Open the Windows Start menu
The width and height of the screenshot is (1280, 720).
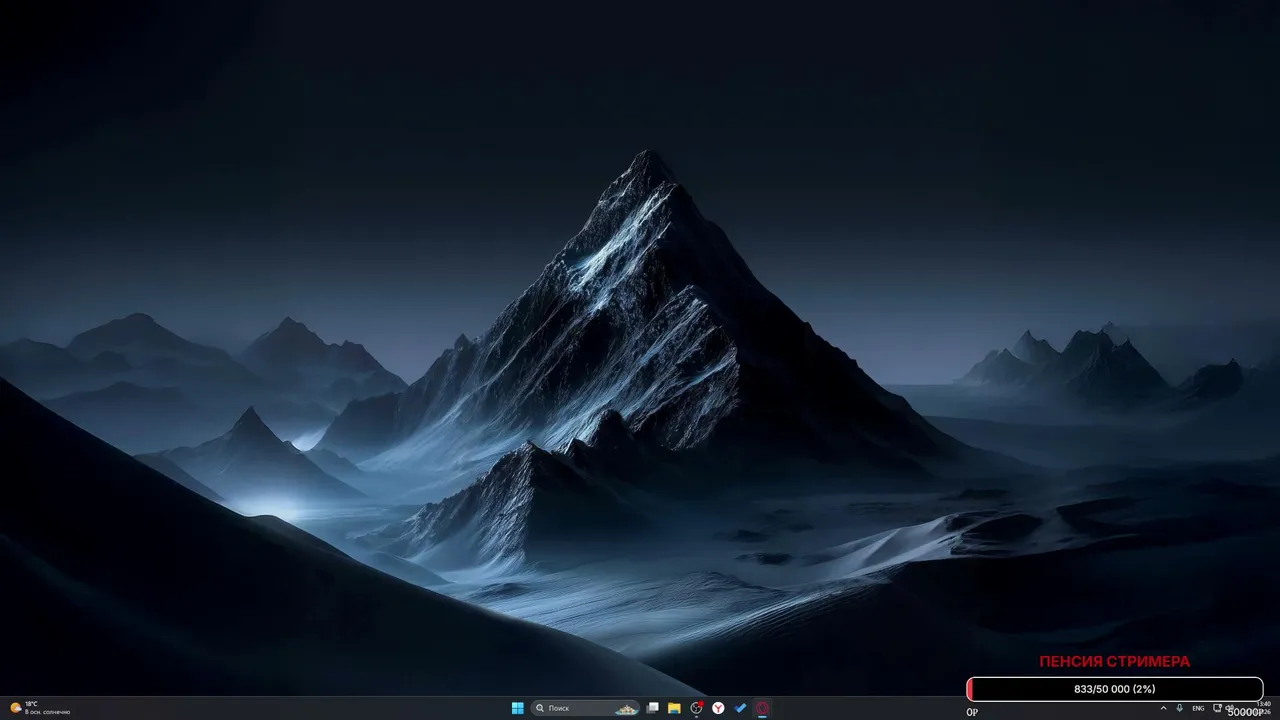tap(518, 708)
